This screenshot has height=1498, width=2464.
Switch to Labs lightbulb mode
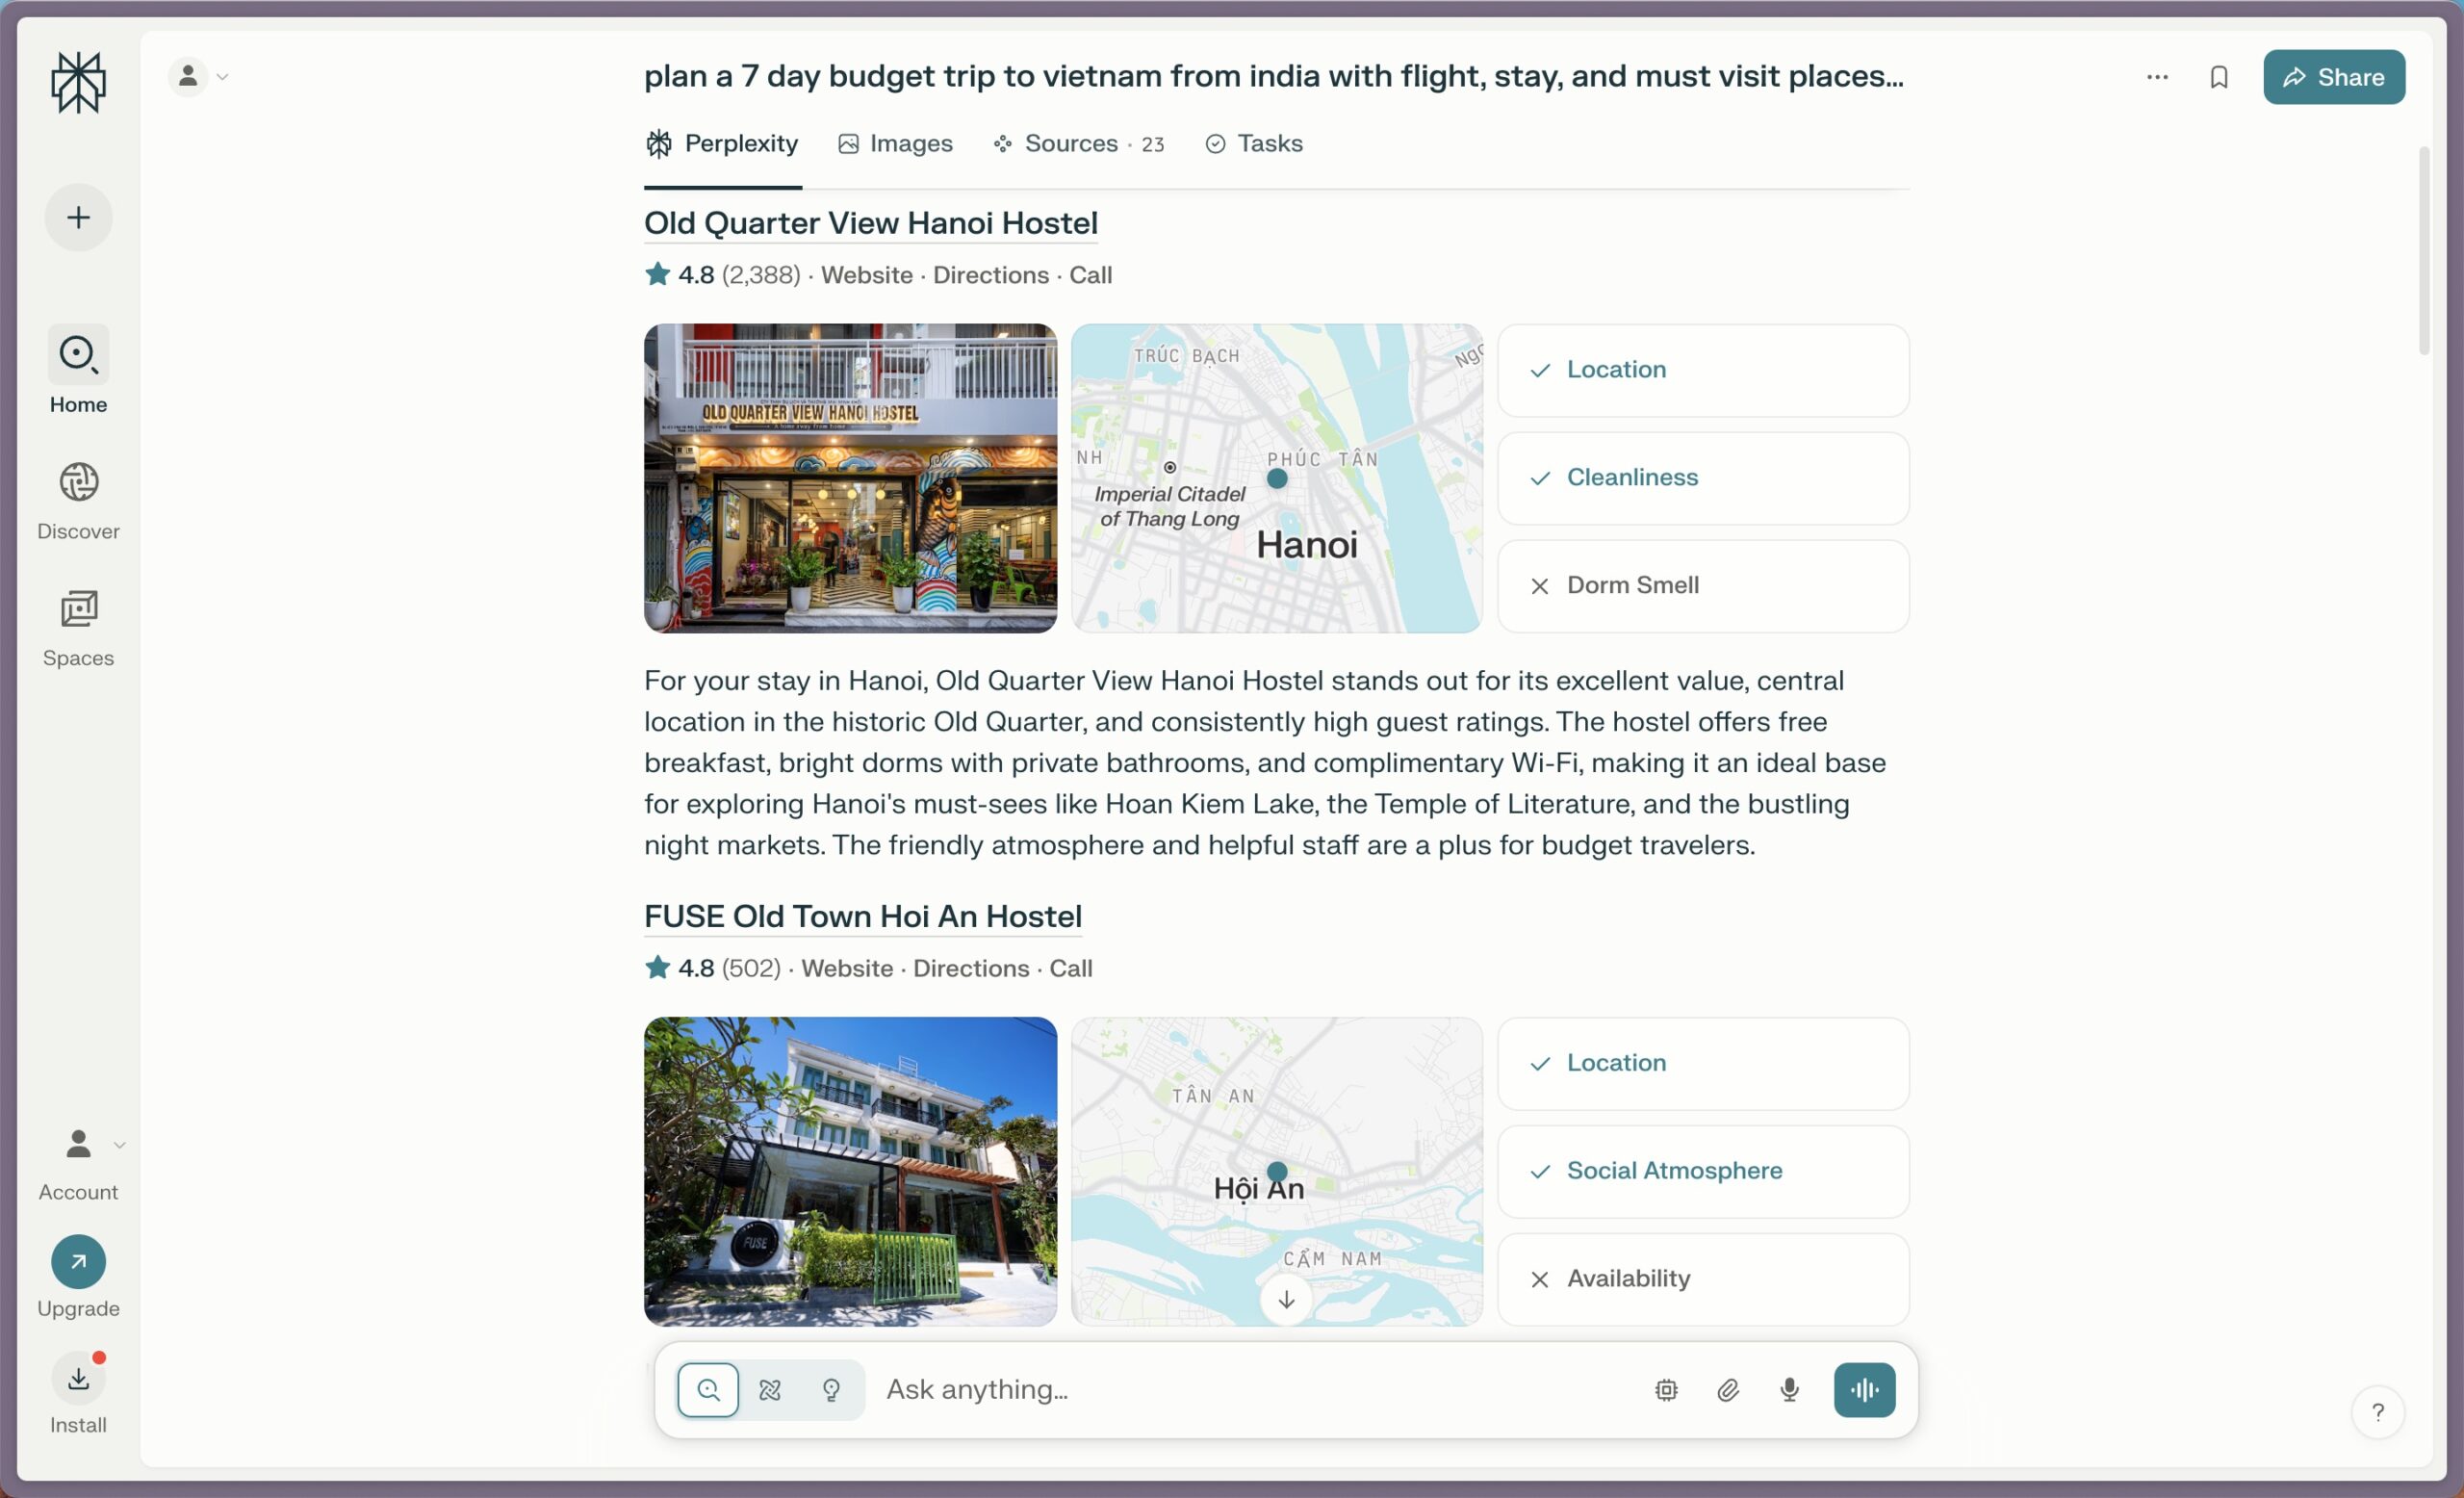tap(831, 1389)
